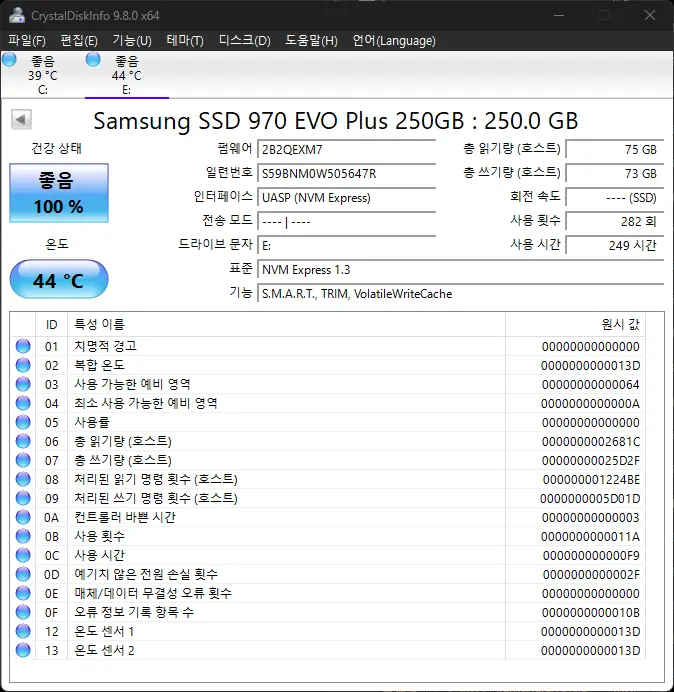Click the status circle for attribute 0E
Image resolution: width=674 pixels, height=692 pixels.
point(23,593)
